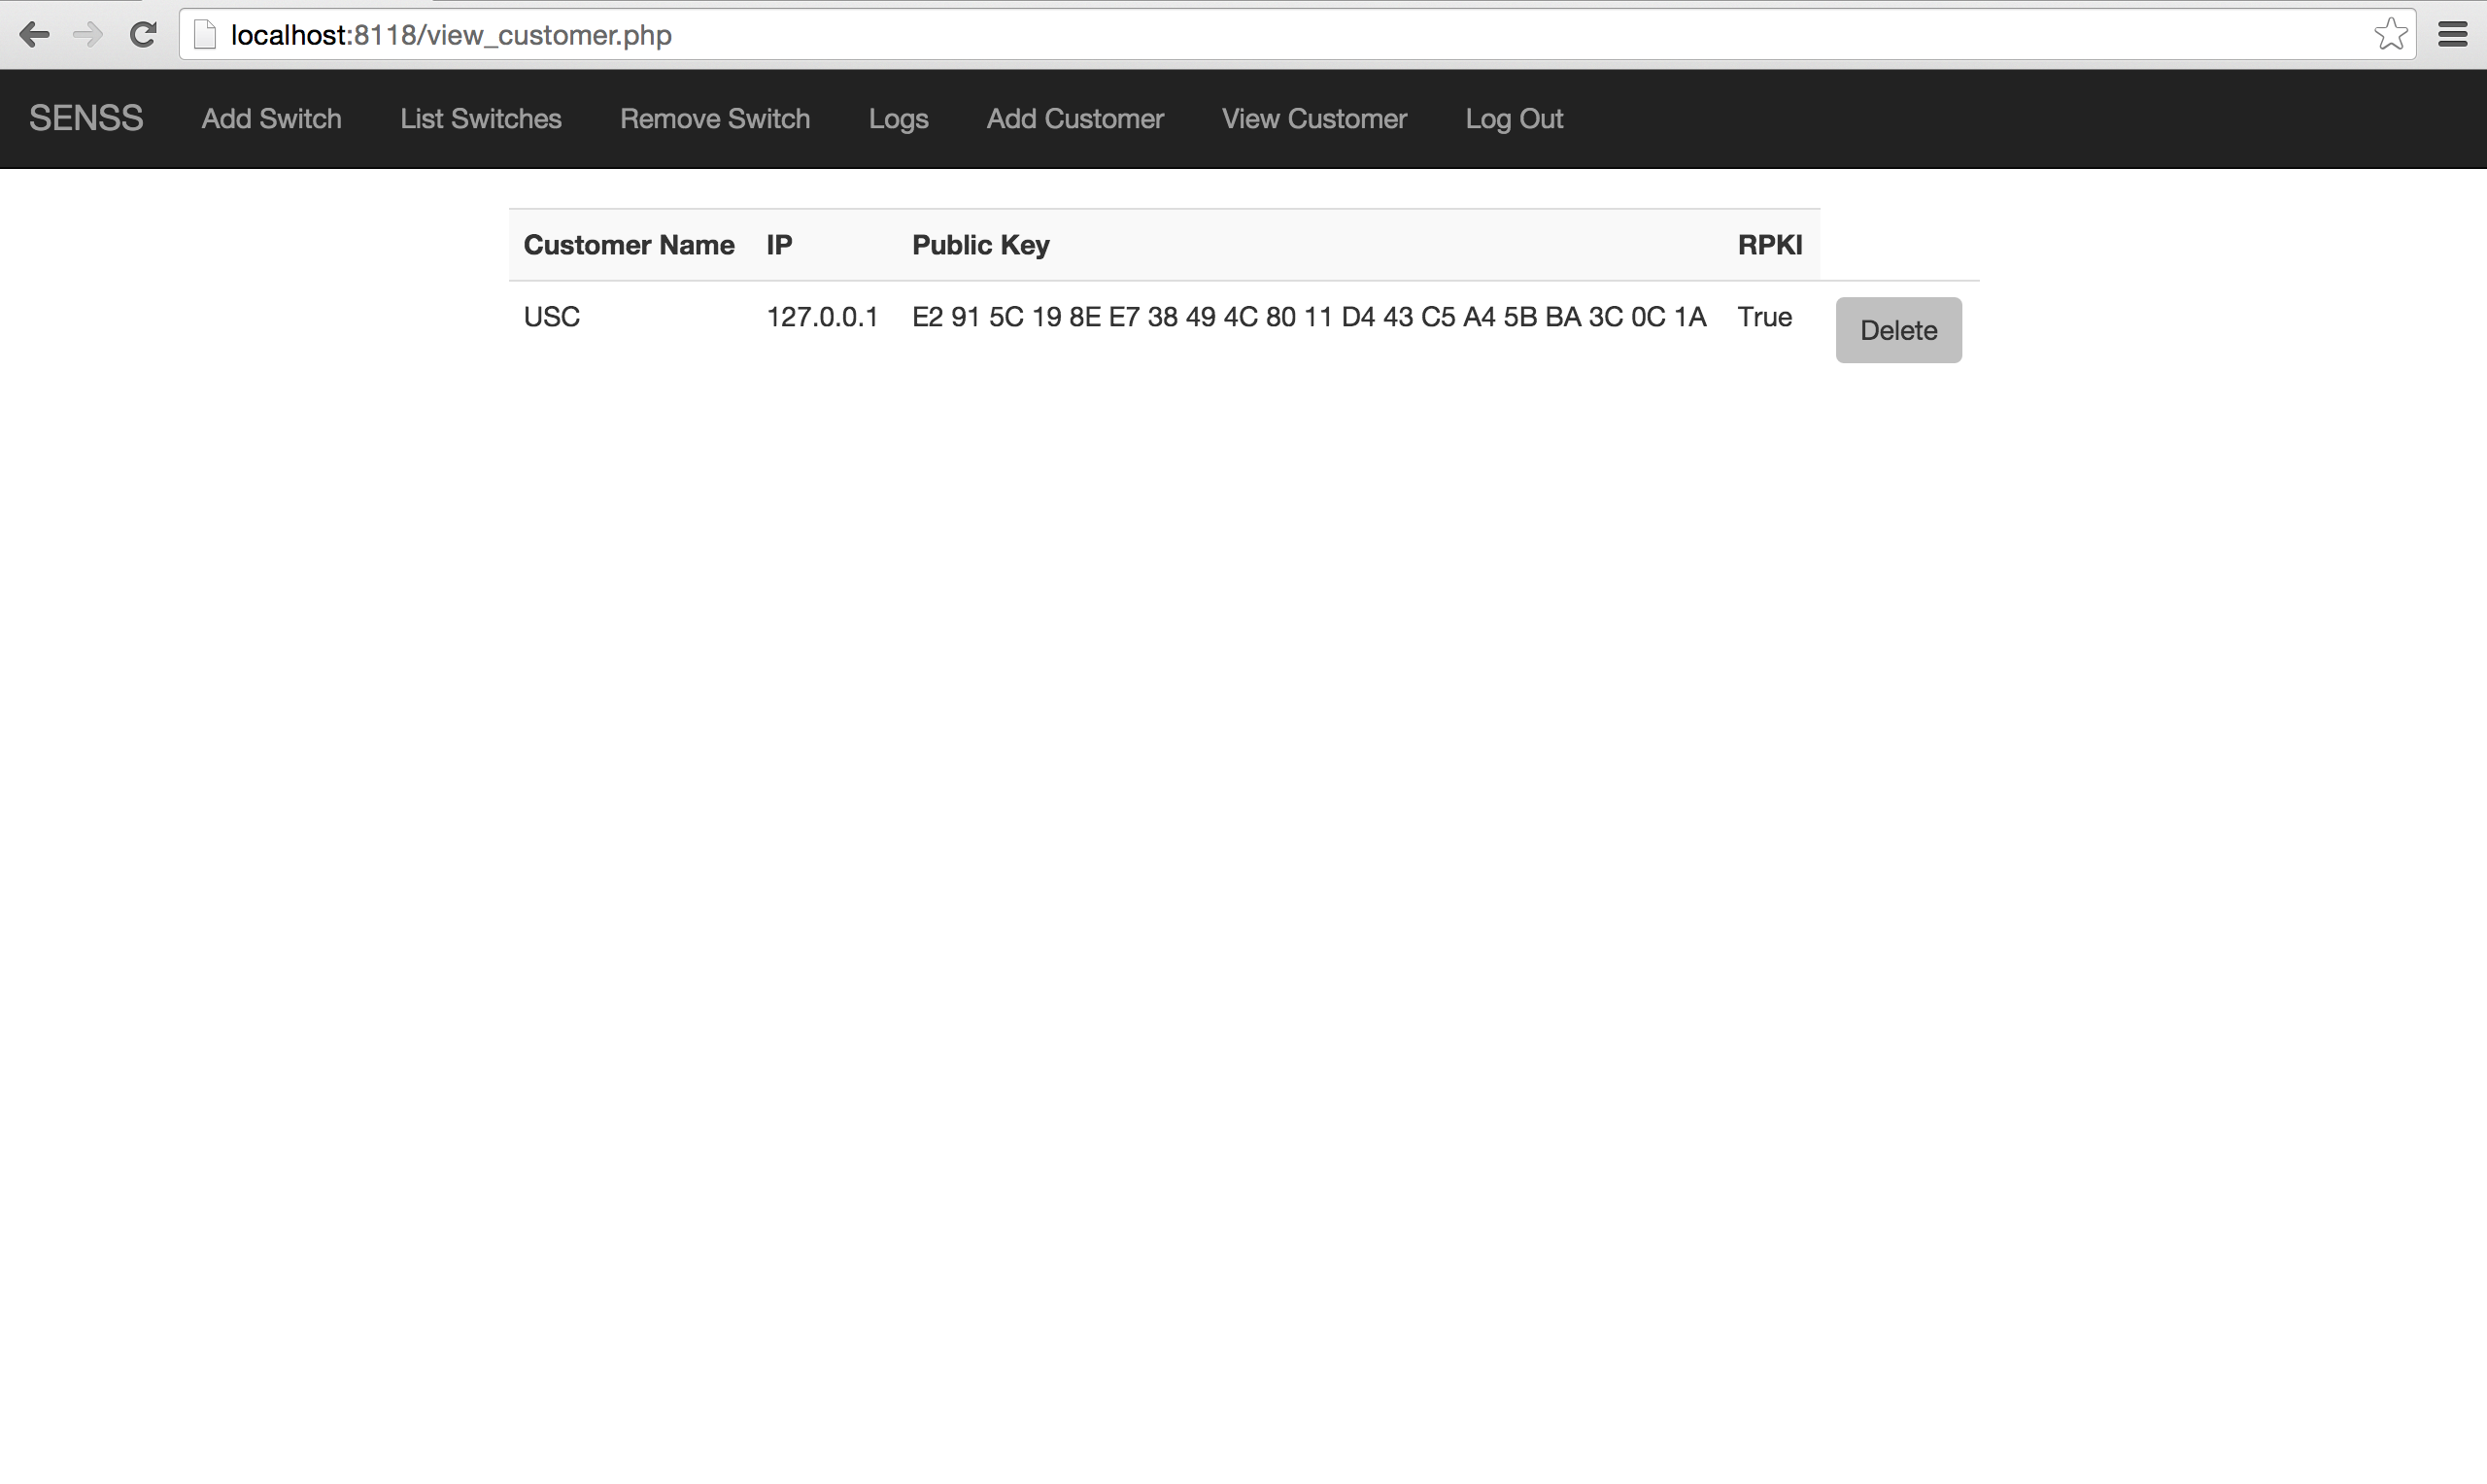Go to SENSS home brand link
Screen dimensions: 2487x1484
(86, 118)
